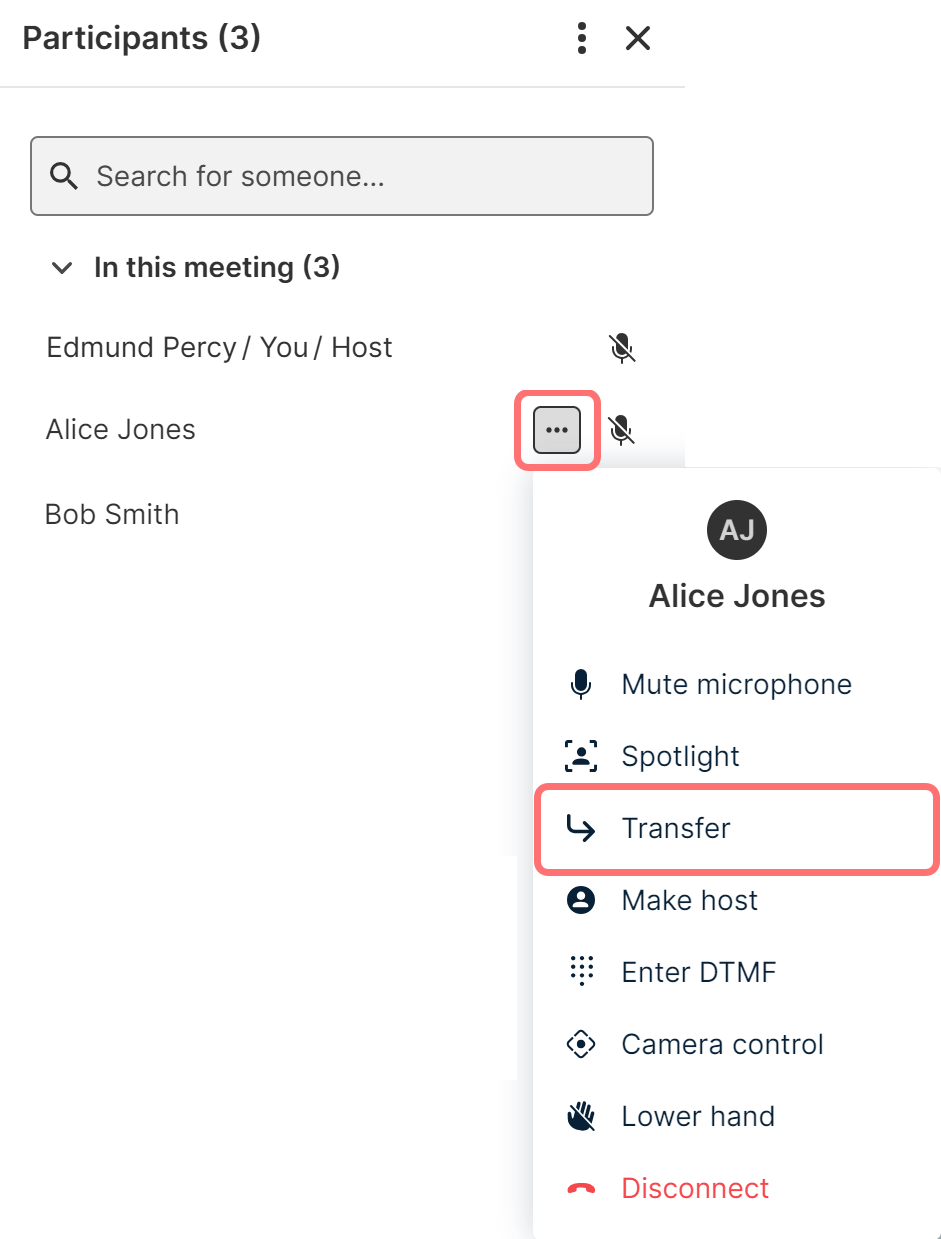The width and height of the screenshot is (941, 1239).
Task: Collapse the In this meeting section
Action: point(63,268)
